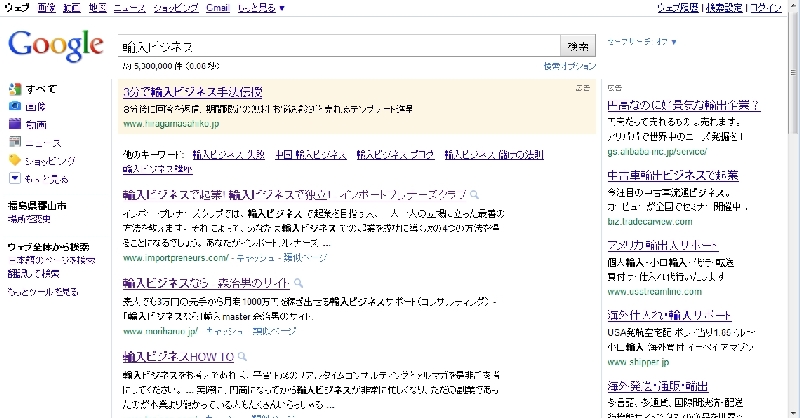Open the セーフサーチ dropdown
This screenshot has width=800, height=418.
pyautogui.click(x=642, y=42)
